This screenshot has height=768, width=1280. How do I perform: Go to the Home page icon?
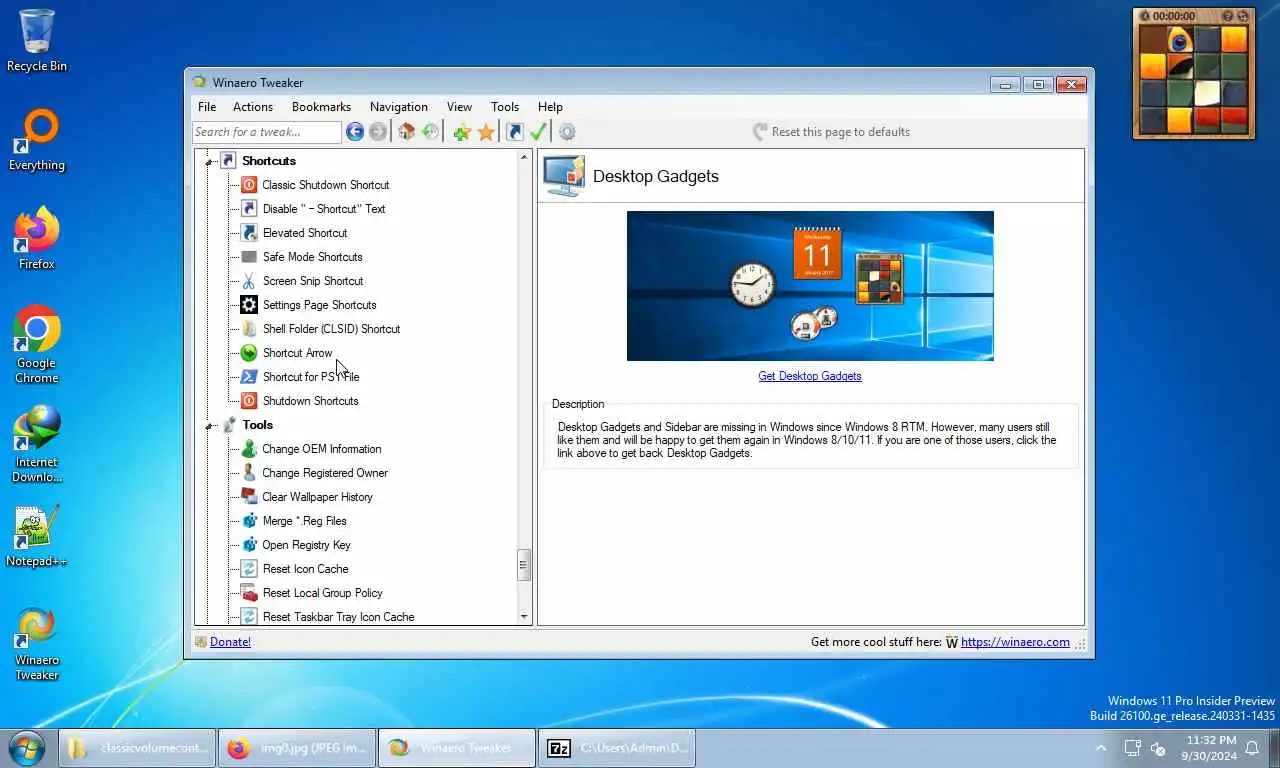pyautogui.click(x=406, y=132)
